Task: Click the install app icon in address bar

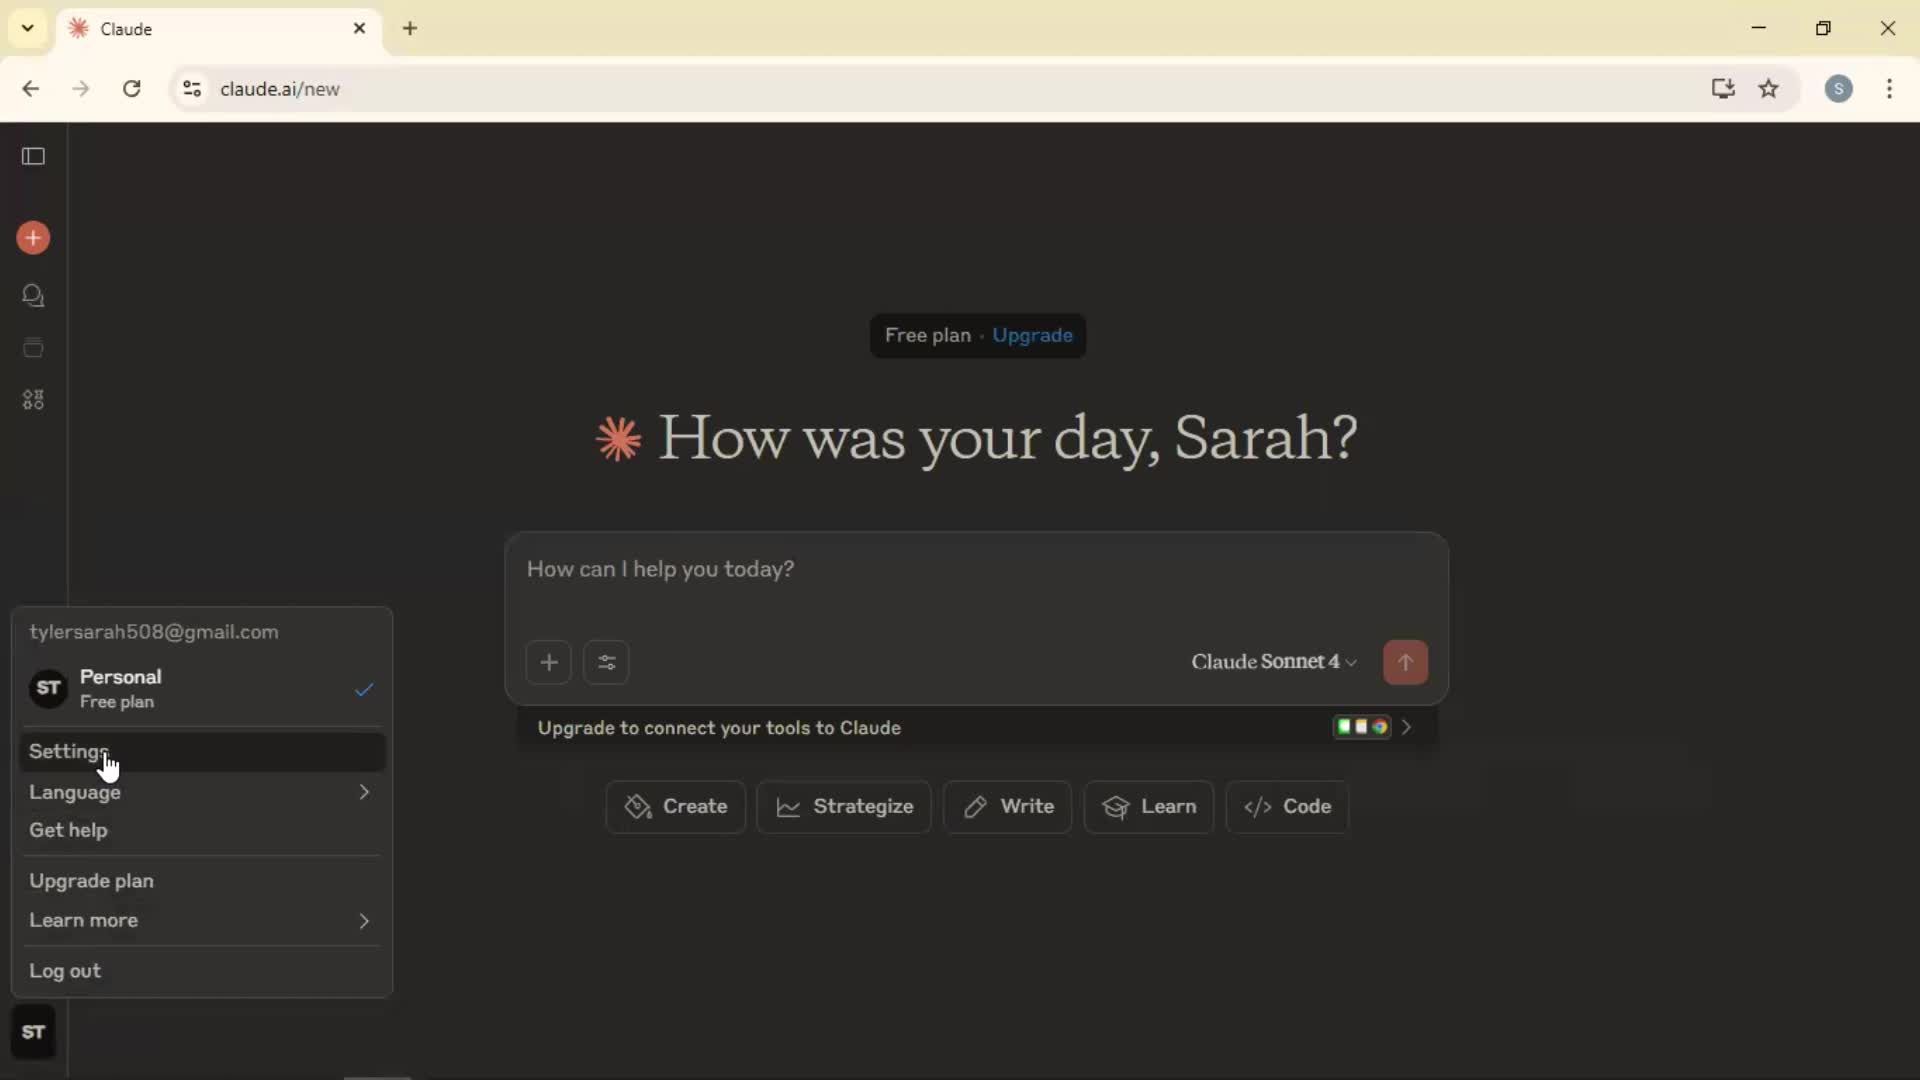Action: coord(1722,89)
